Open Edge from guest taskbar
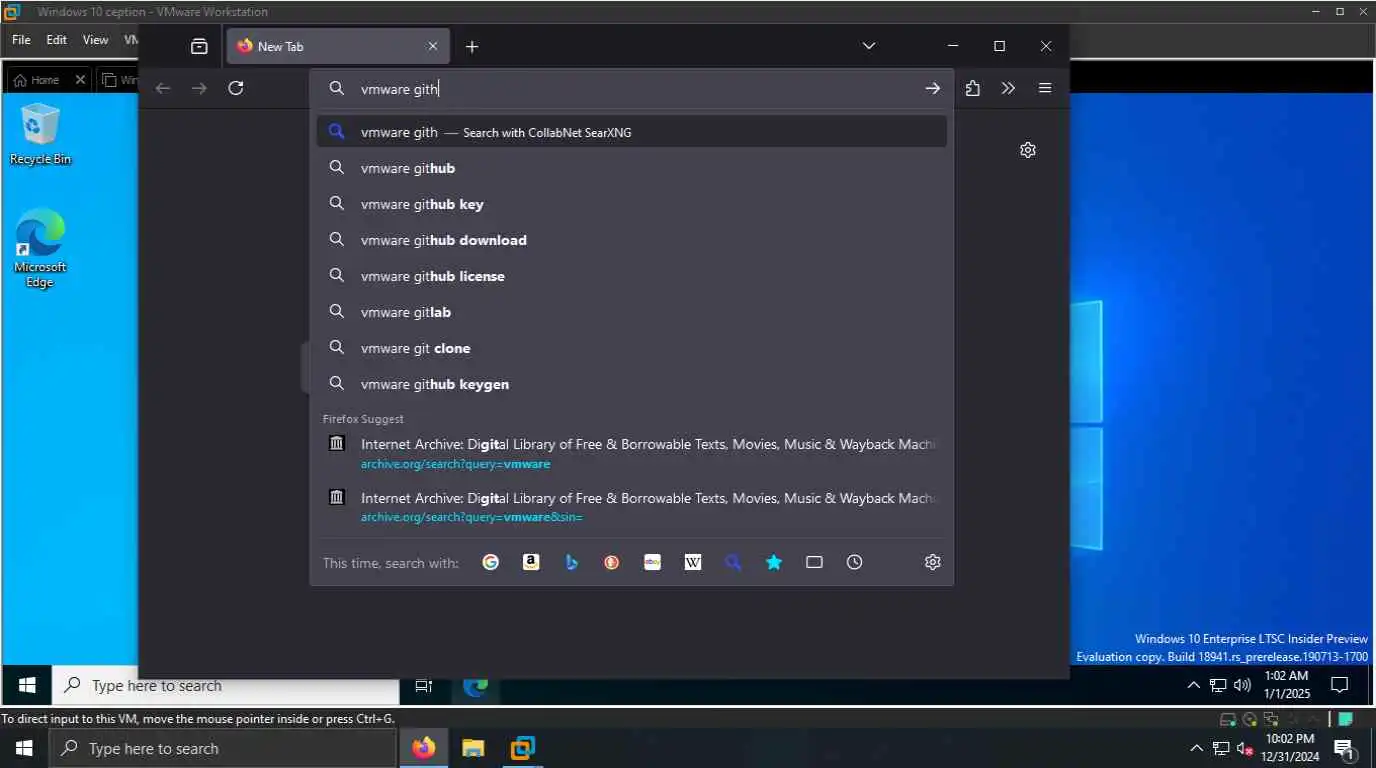 [x=476, y=685]
